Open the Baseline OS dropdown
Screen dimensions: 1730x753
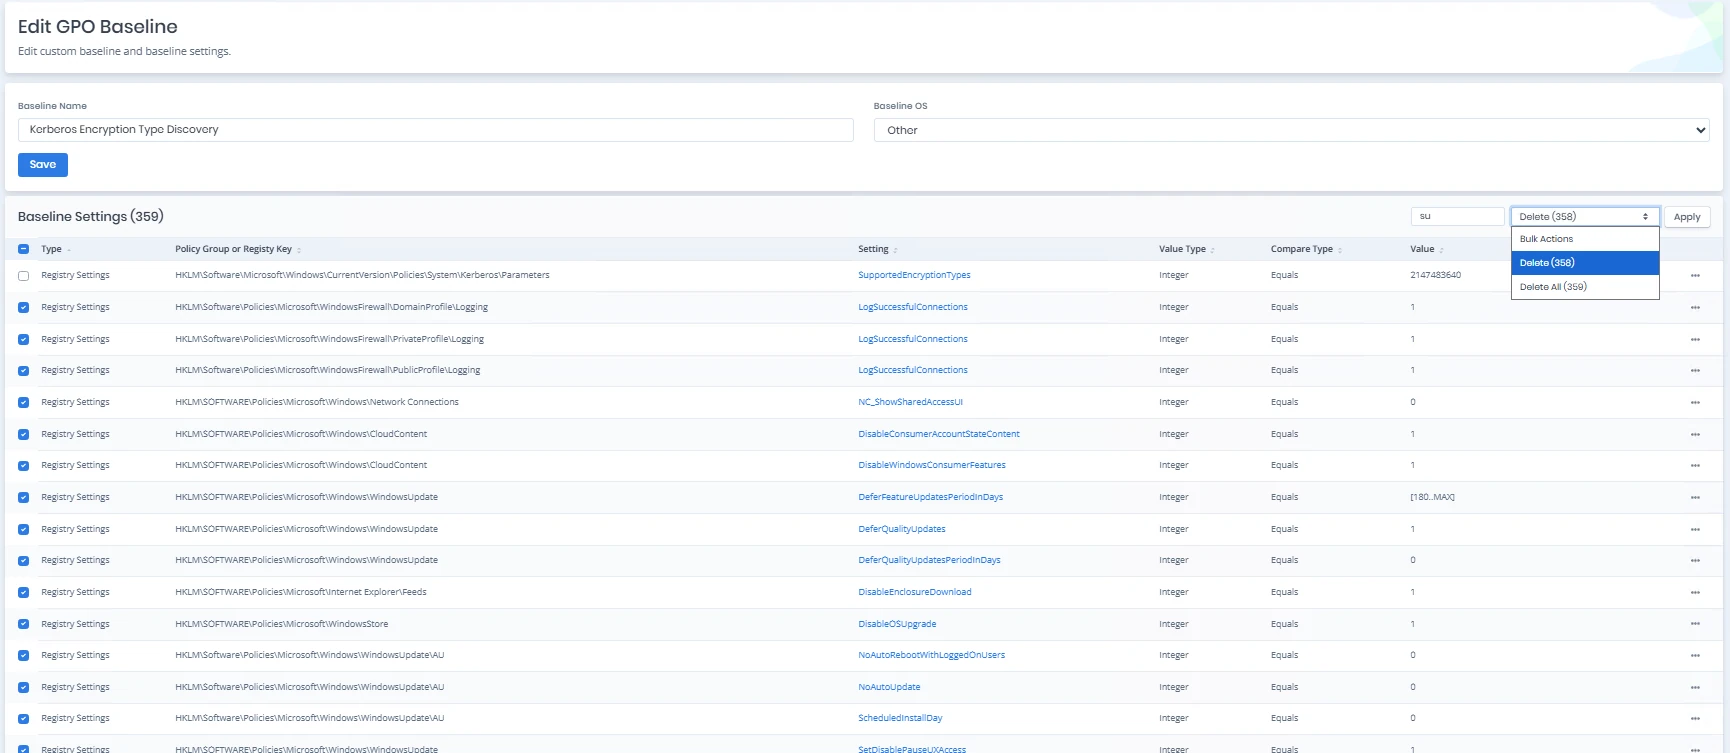[x=1291, y=130]
